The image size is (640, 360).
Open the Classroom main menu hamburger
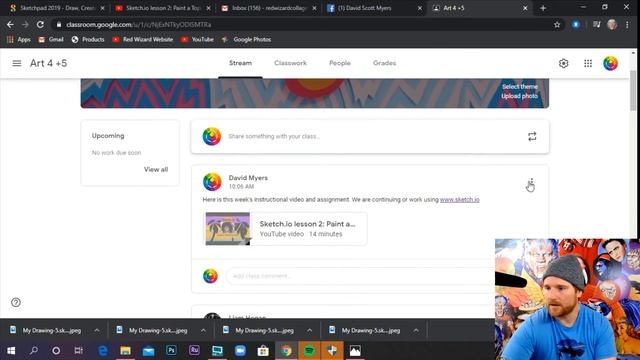coord(17,63)
